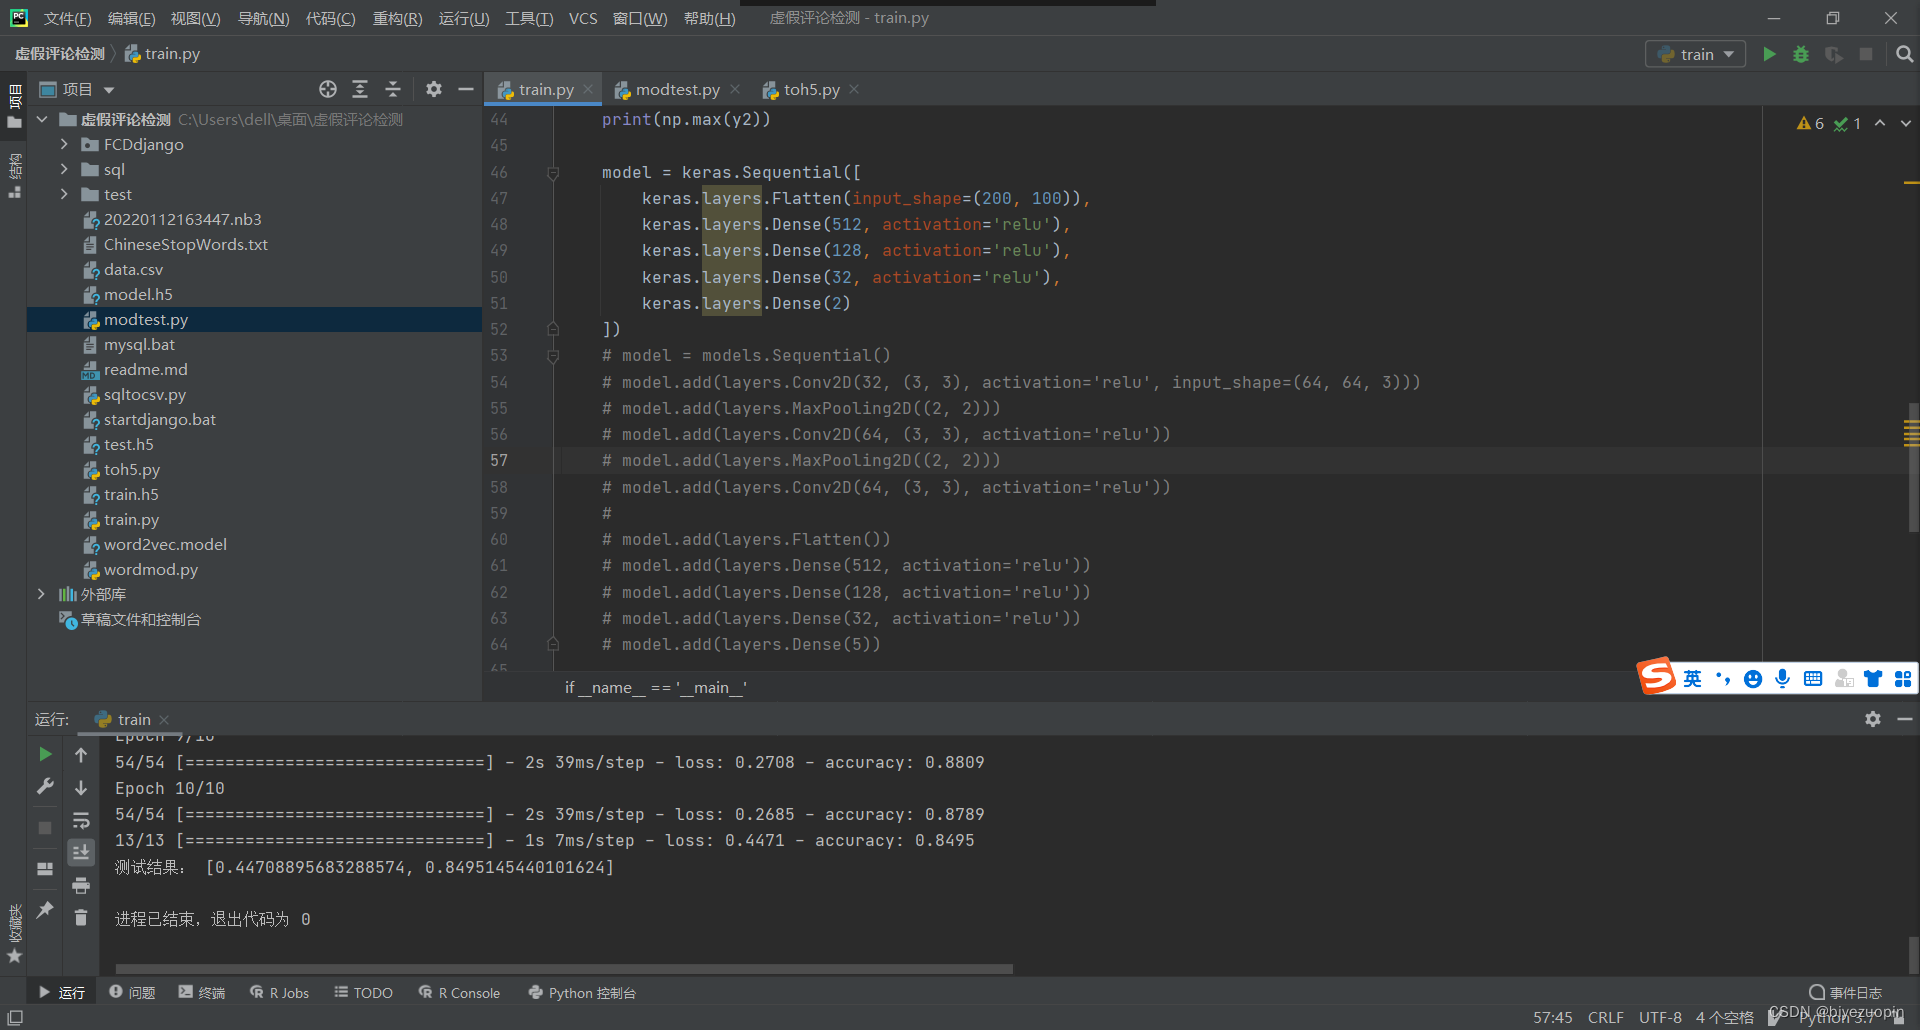Clear all console output trash icon
1920x1030 pixels.
[x=81, y=917]
